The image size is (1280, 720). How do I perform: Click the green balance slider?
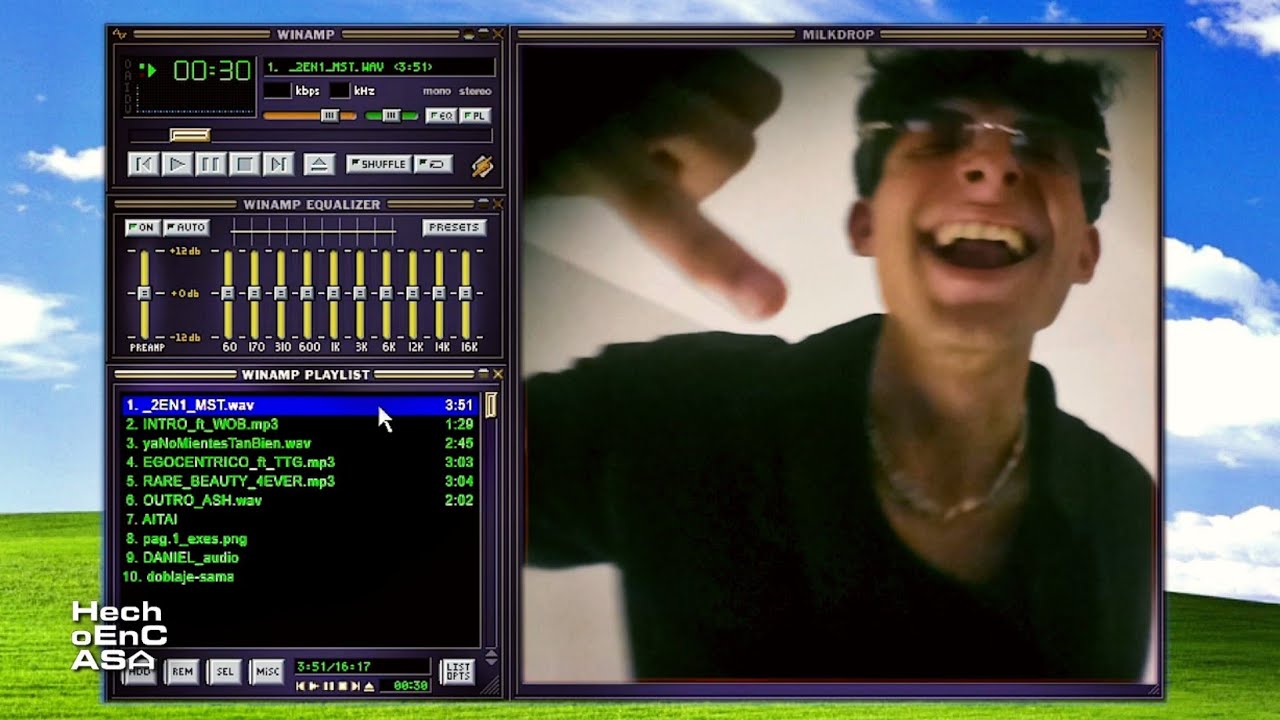tap(392, 116)
